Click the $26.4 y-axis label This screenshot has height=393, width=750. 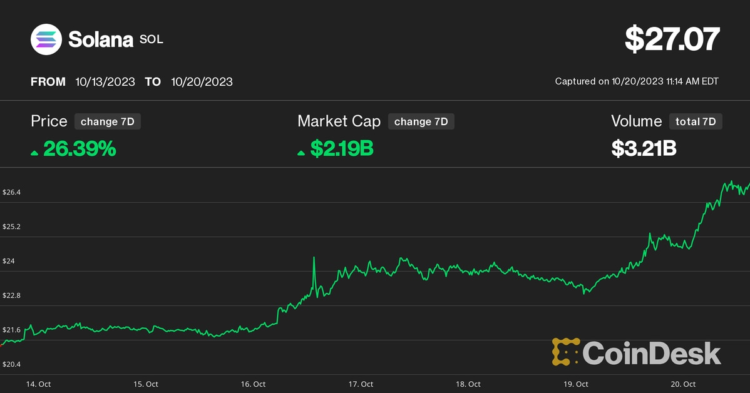11,192
